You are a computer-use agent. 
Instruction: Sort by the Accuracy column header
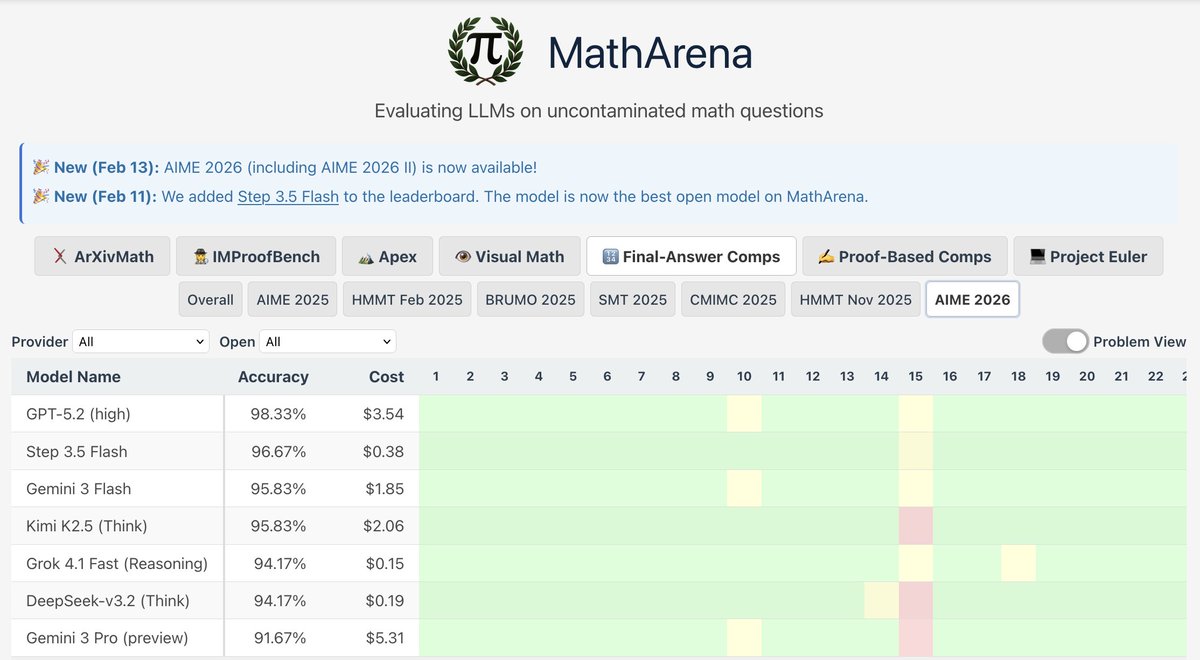coord(273,377)
